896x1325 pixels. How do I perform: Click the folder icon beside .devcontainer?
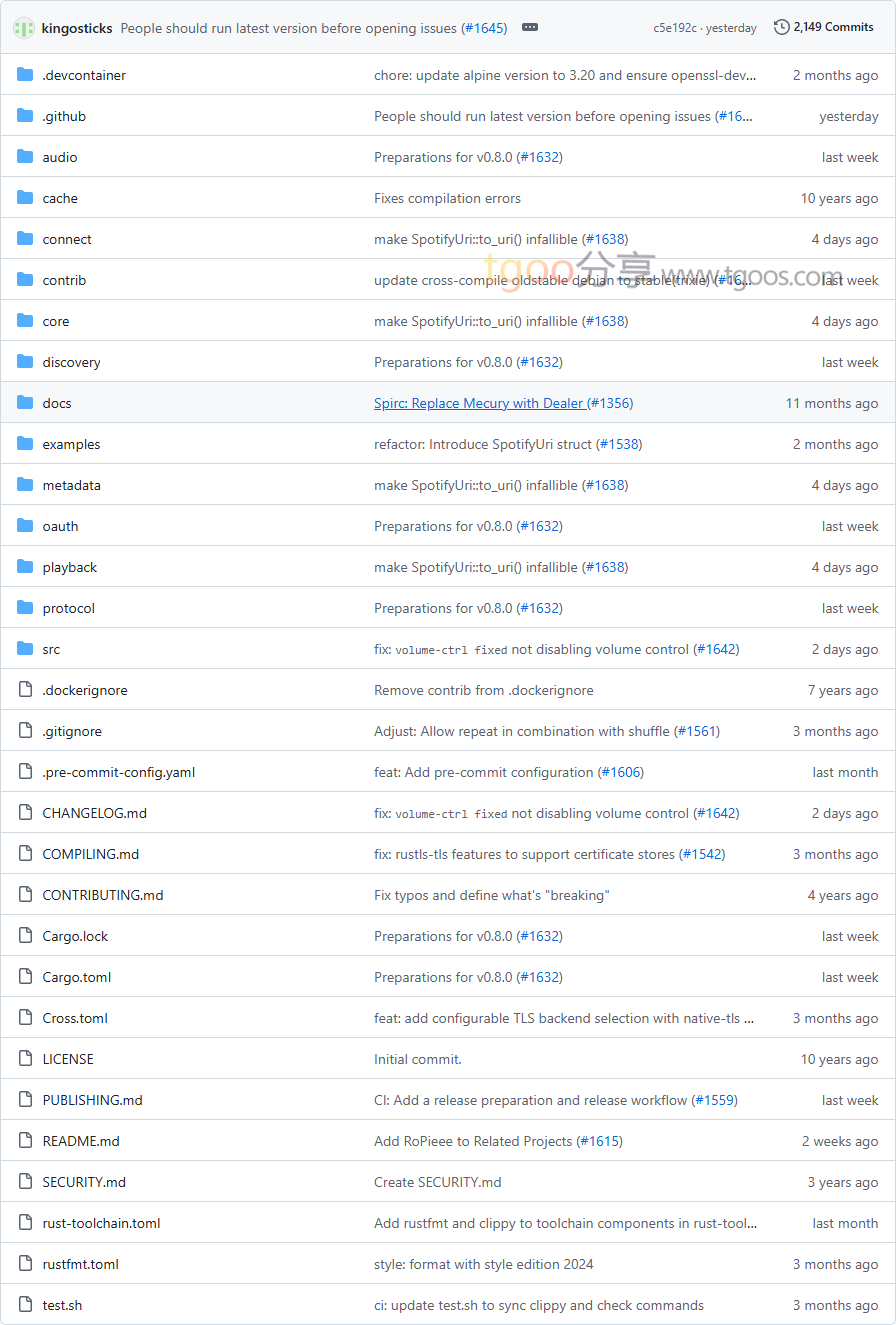(x=25, y=75)
